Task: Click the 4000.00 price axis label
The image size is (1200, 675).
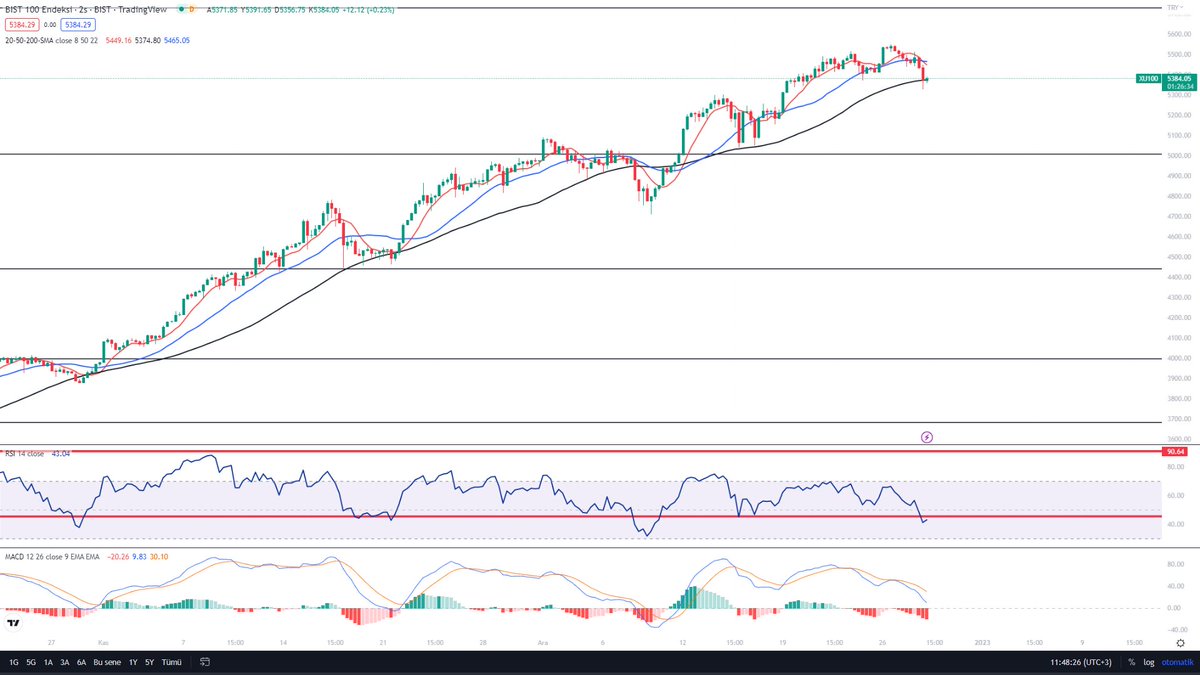Action: click(1178, 358)
